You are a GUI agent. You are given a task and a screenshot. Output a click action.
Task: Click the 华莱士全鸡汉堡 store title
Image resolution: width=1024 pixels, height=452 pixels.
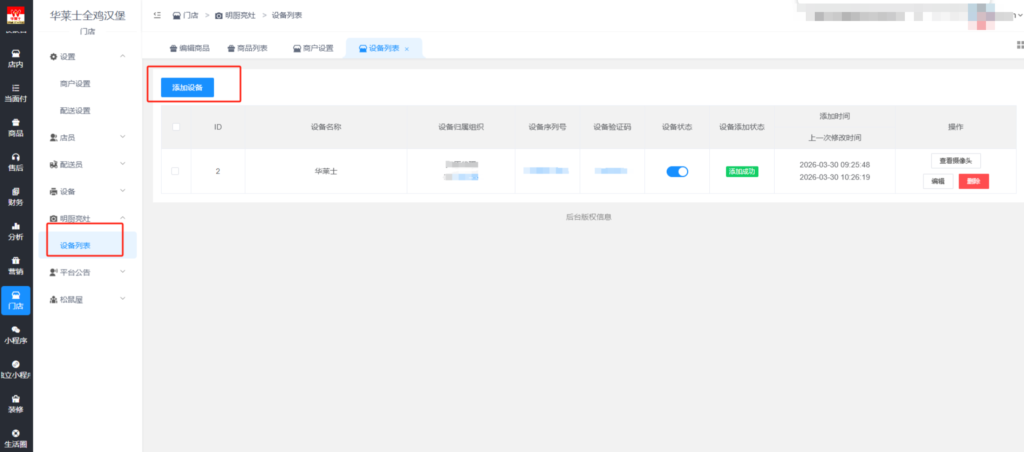pyautogui.click(x=88, y=15)
